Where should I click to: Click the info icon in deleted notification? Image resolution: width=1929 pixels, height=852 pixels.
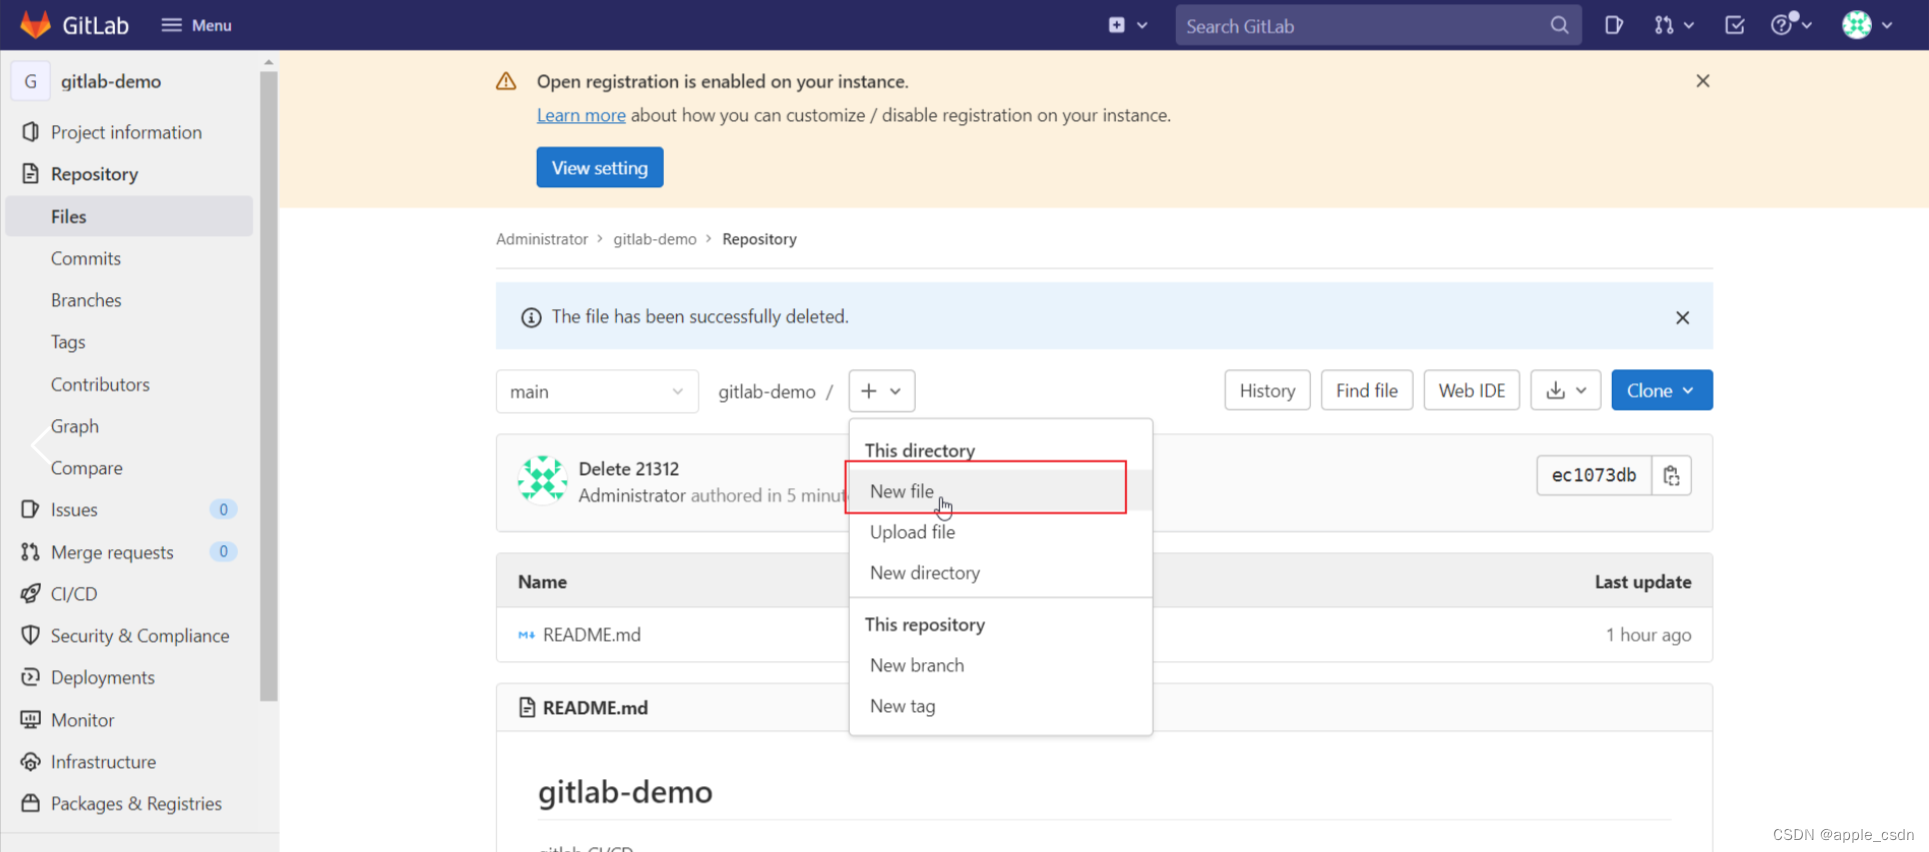pyautogui.click(x=531, y=317)
